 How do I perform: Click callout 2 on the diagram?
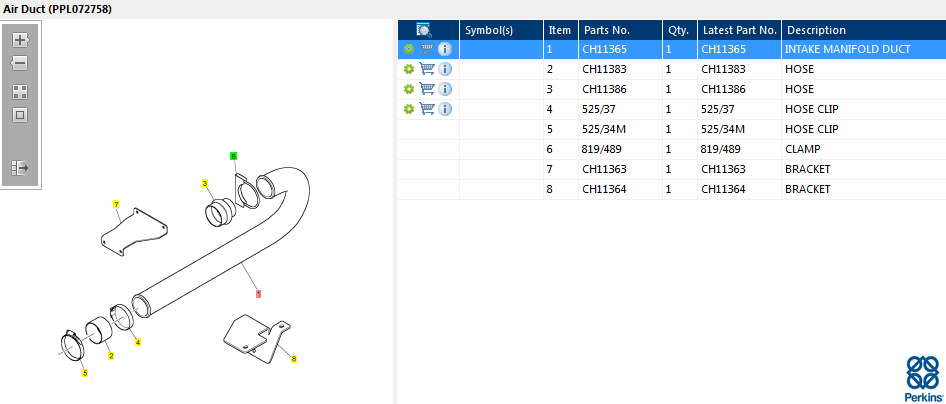pyautogui.click(x=111, y=356)
